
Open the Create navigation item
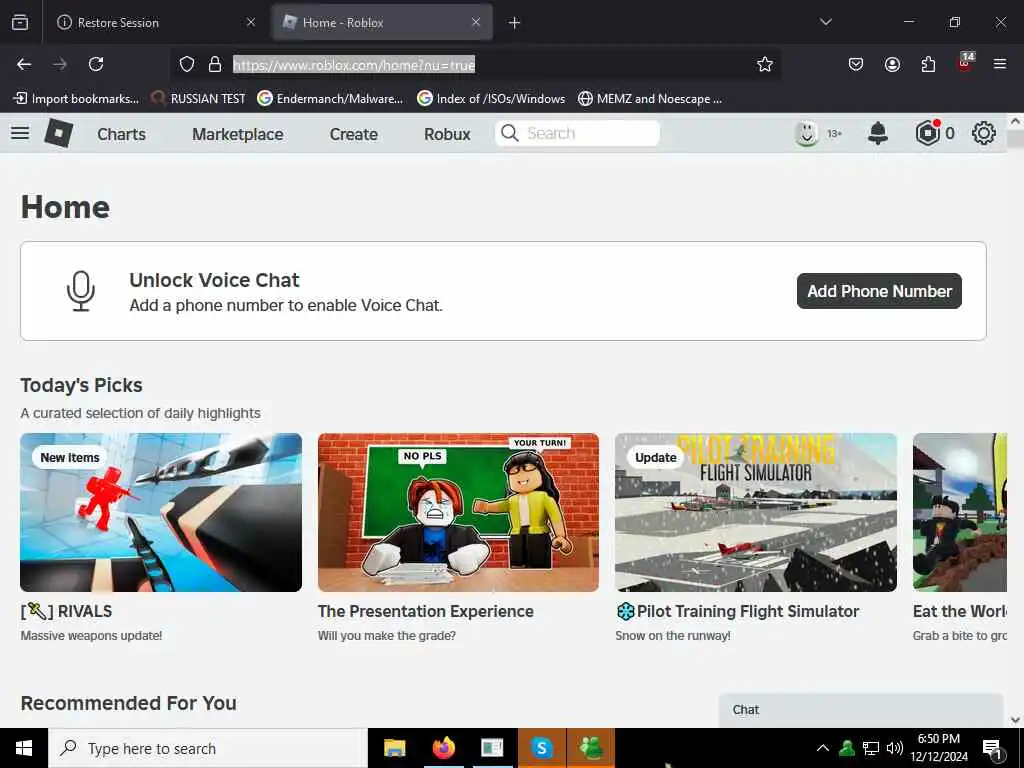[x=353, y=134]
